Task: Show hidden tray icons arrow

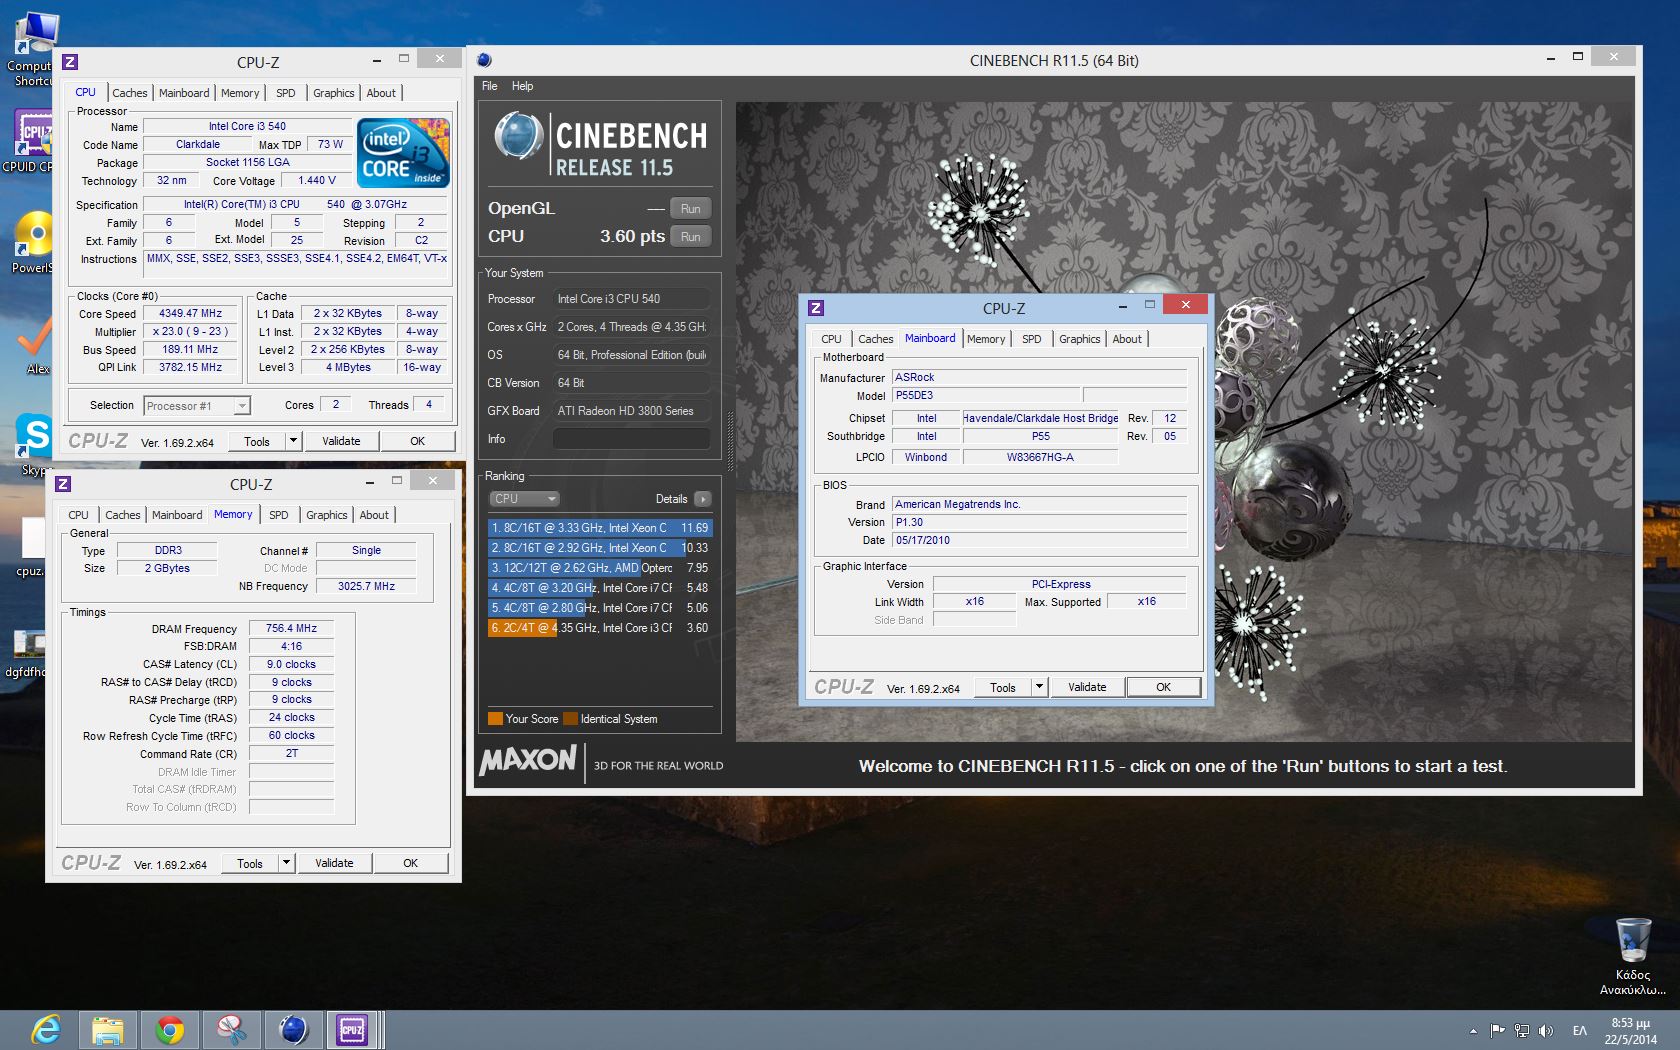Action: [1473, 1031]
